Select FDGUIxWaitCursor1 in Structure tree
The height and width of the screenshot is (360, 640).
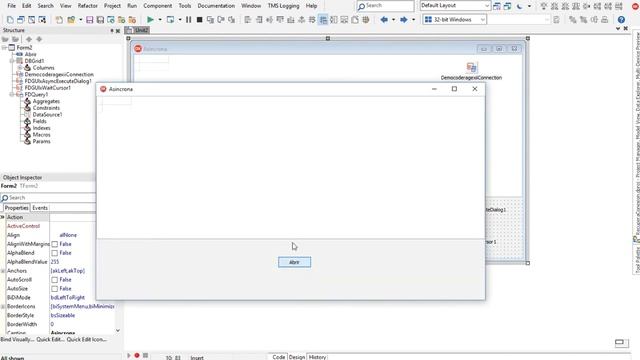coord(47,88)
